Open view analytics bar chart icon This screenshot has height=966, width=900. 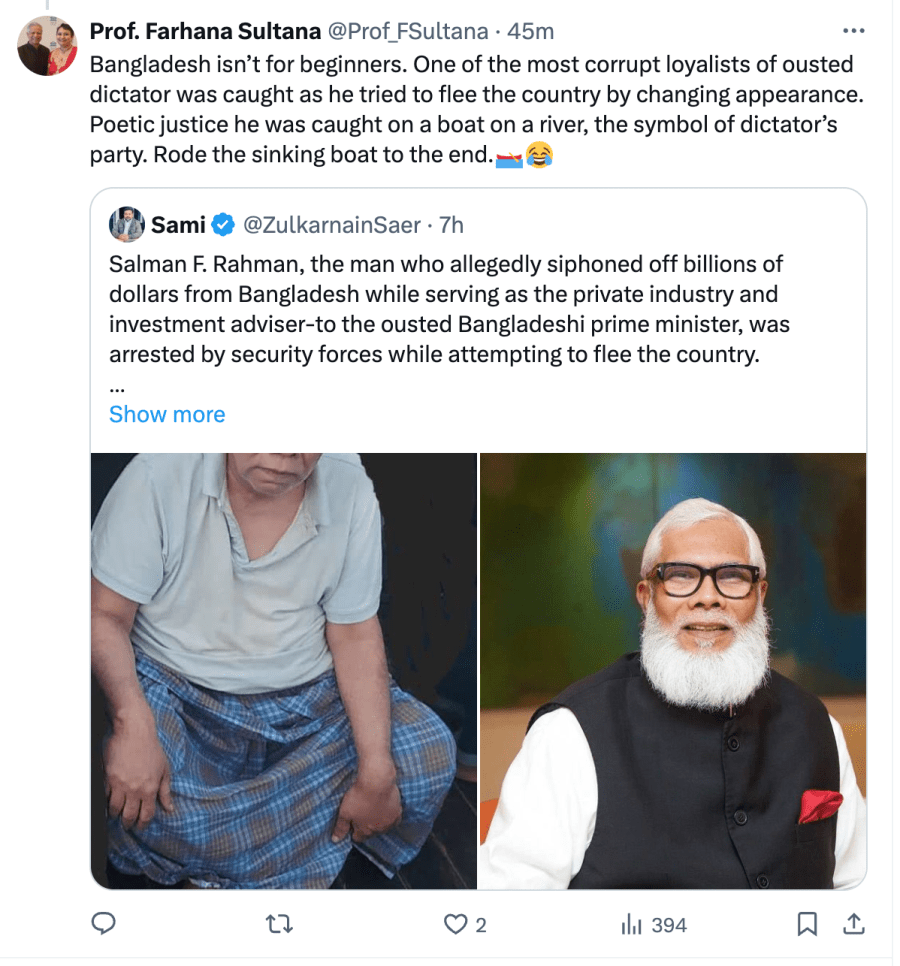[631, 925]
